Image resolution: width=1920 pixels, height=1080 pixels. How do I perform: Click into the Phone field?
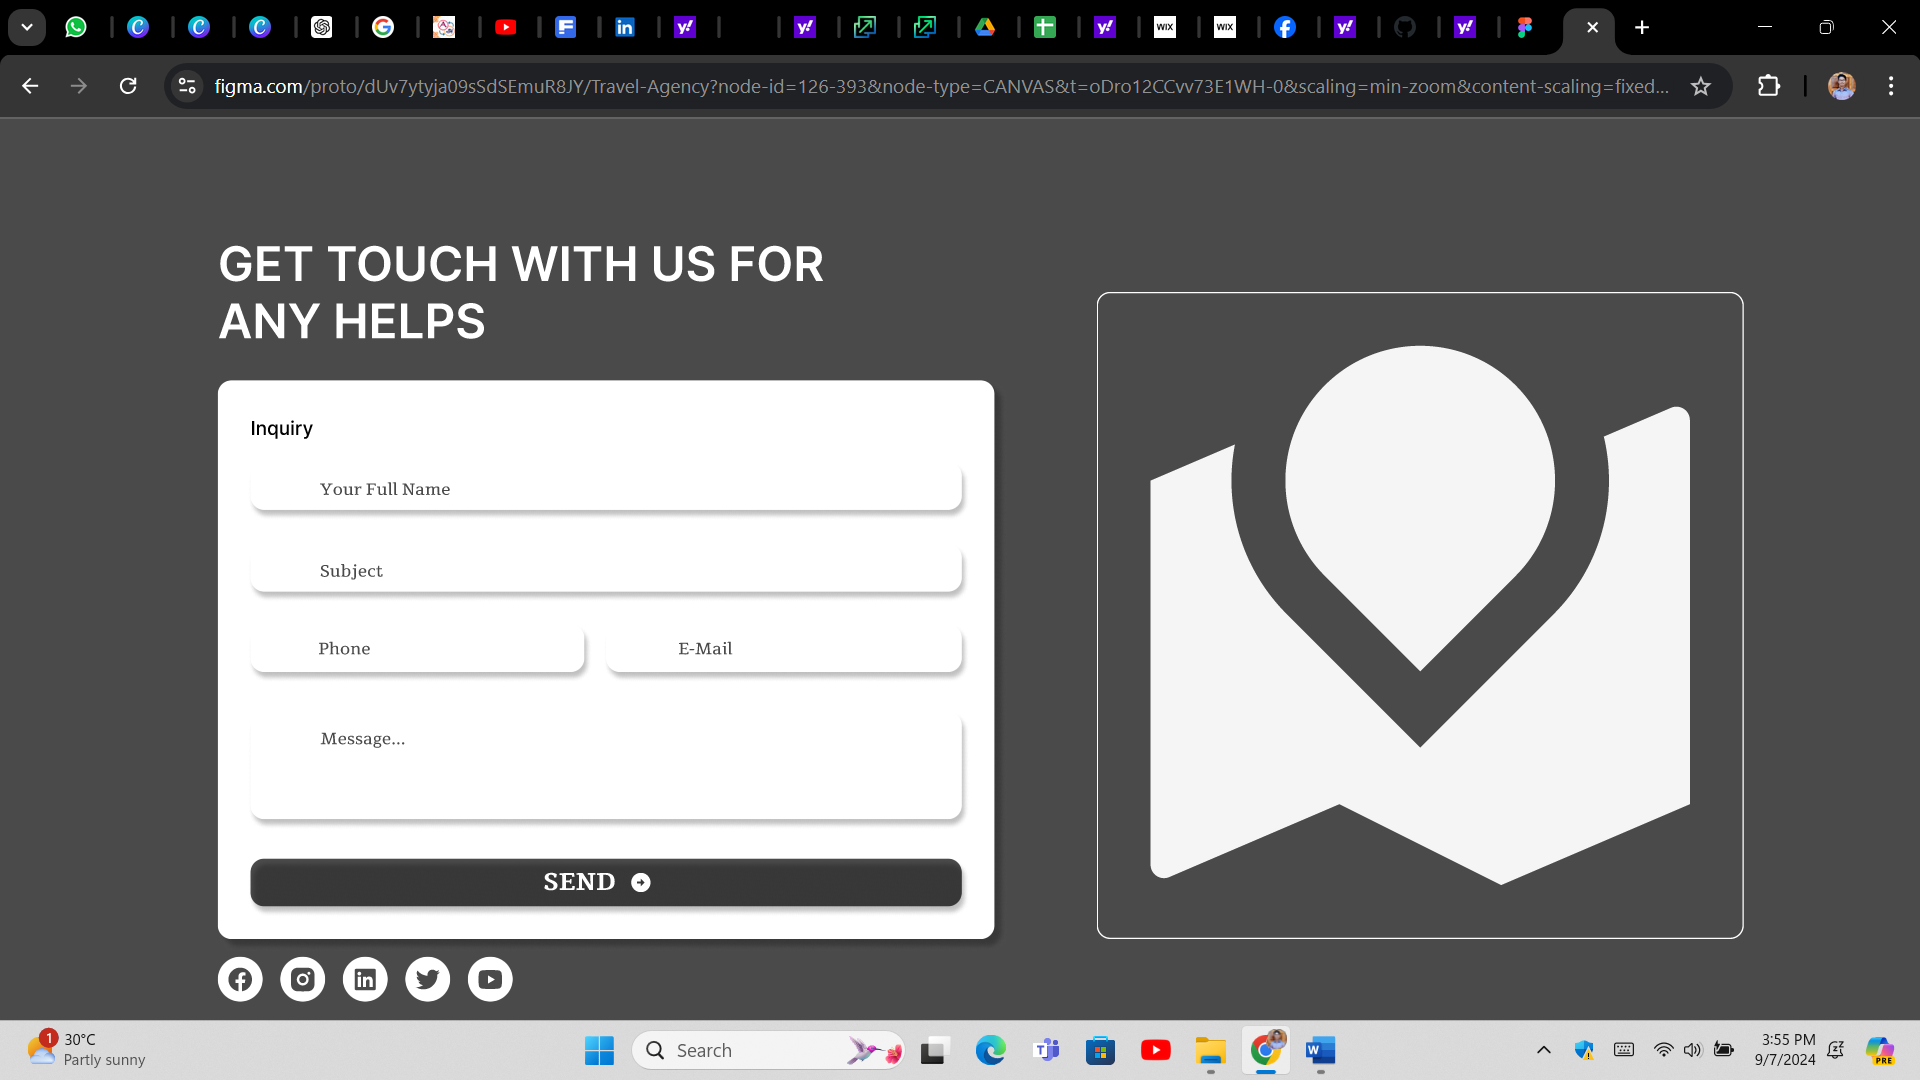pos(417,649)
